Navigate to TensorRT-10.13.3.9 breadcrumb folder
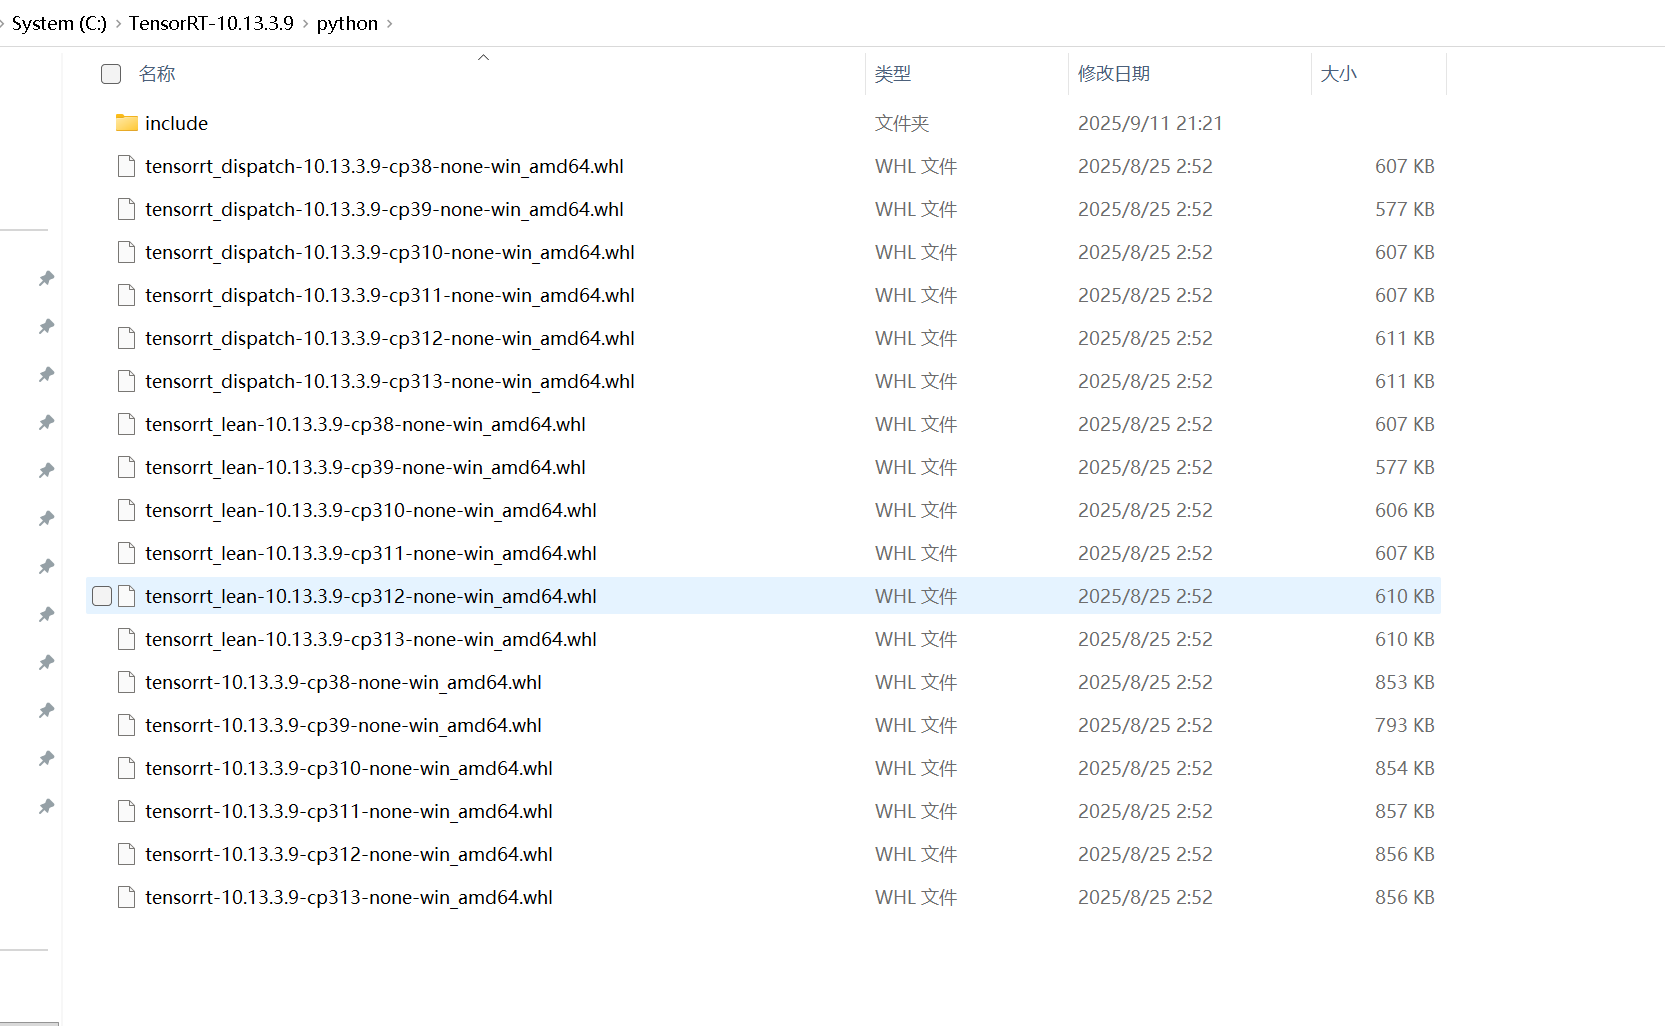 point(211,23)
